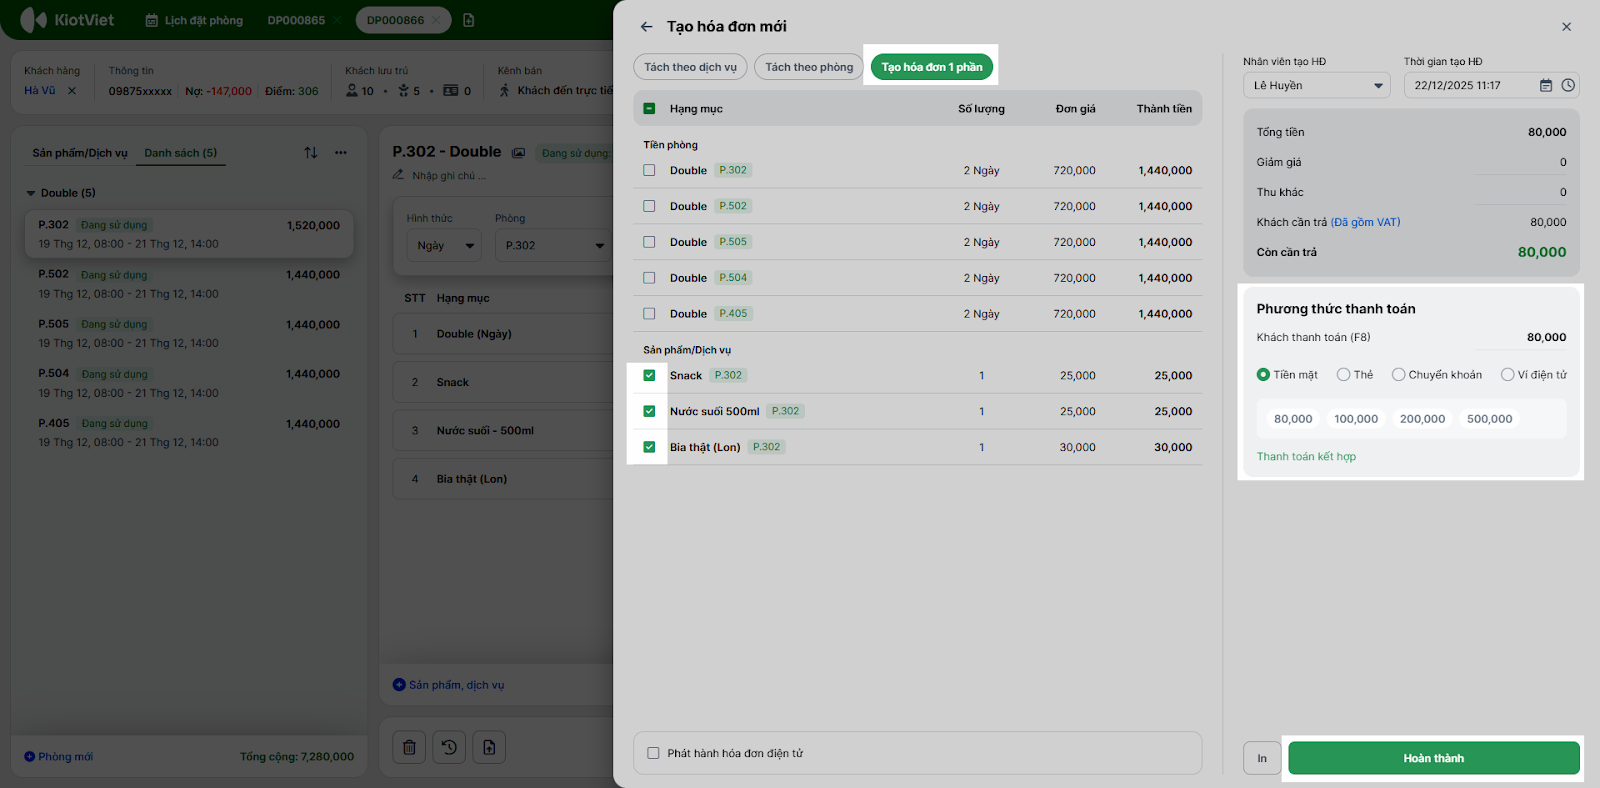Open the calendar picker for invoice date

(1546, 86)
